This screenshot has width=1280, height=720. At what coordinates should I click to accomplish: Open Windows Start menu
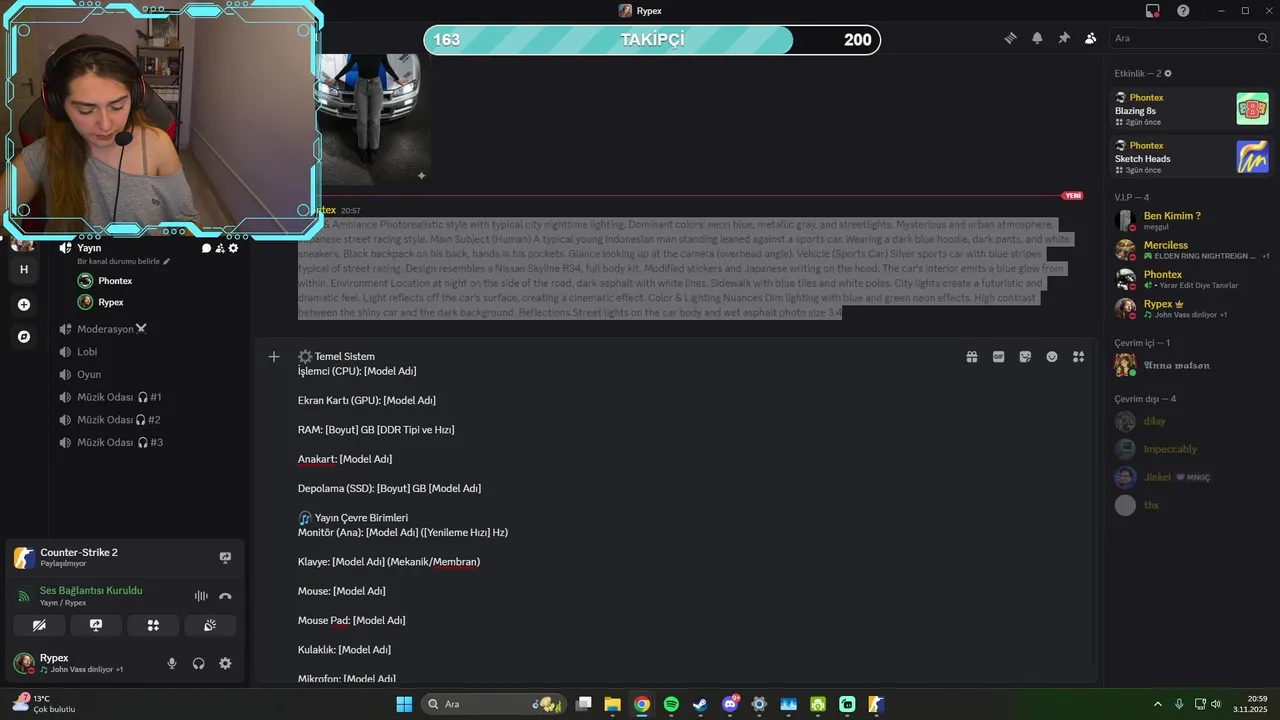[x=404, y=704]
